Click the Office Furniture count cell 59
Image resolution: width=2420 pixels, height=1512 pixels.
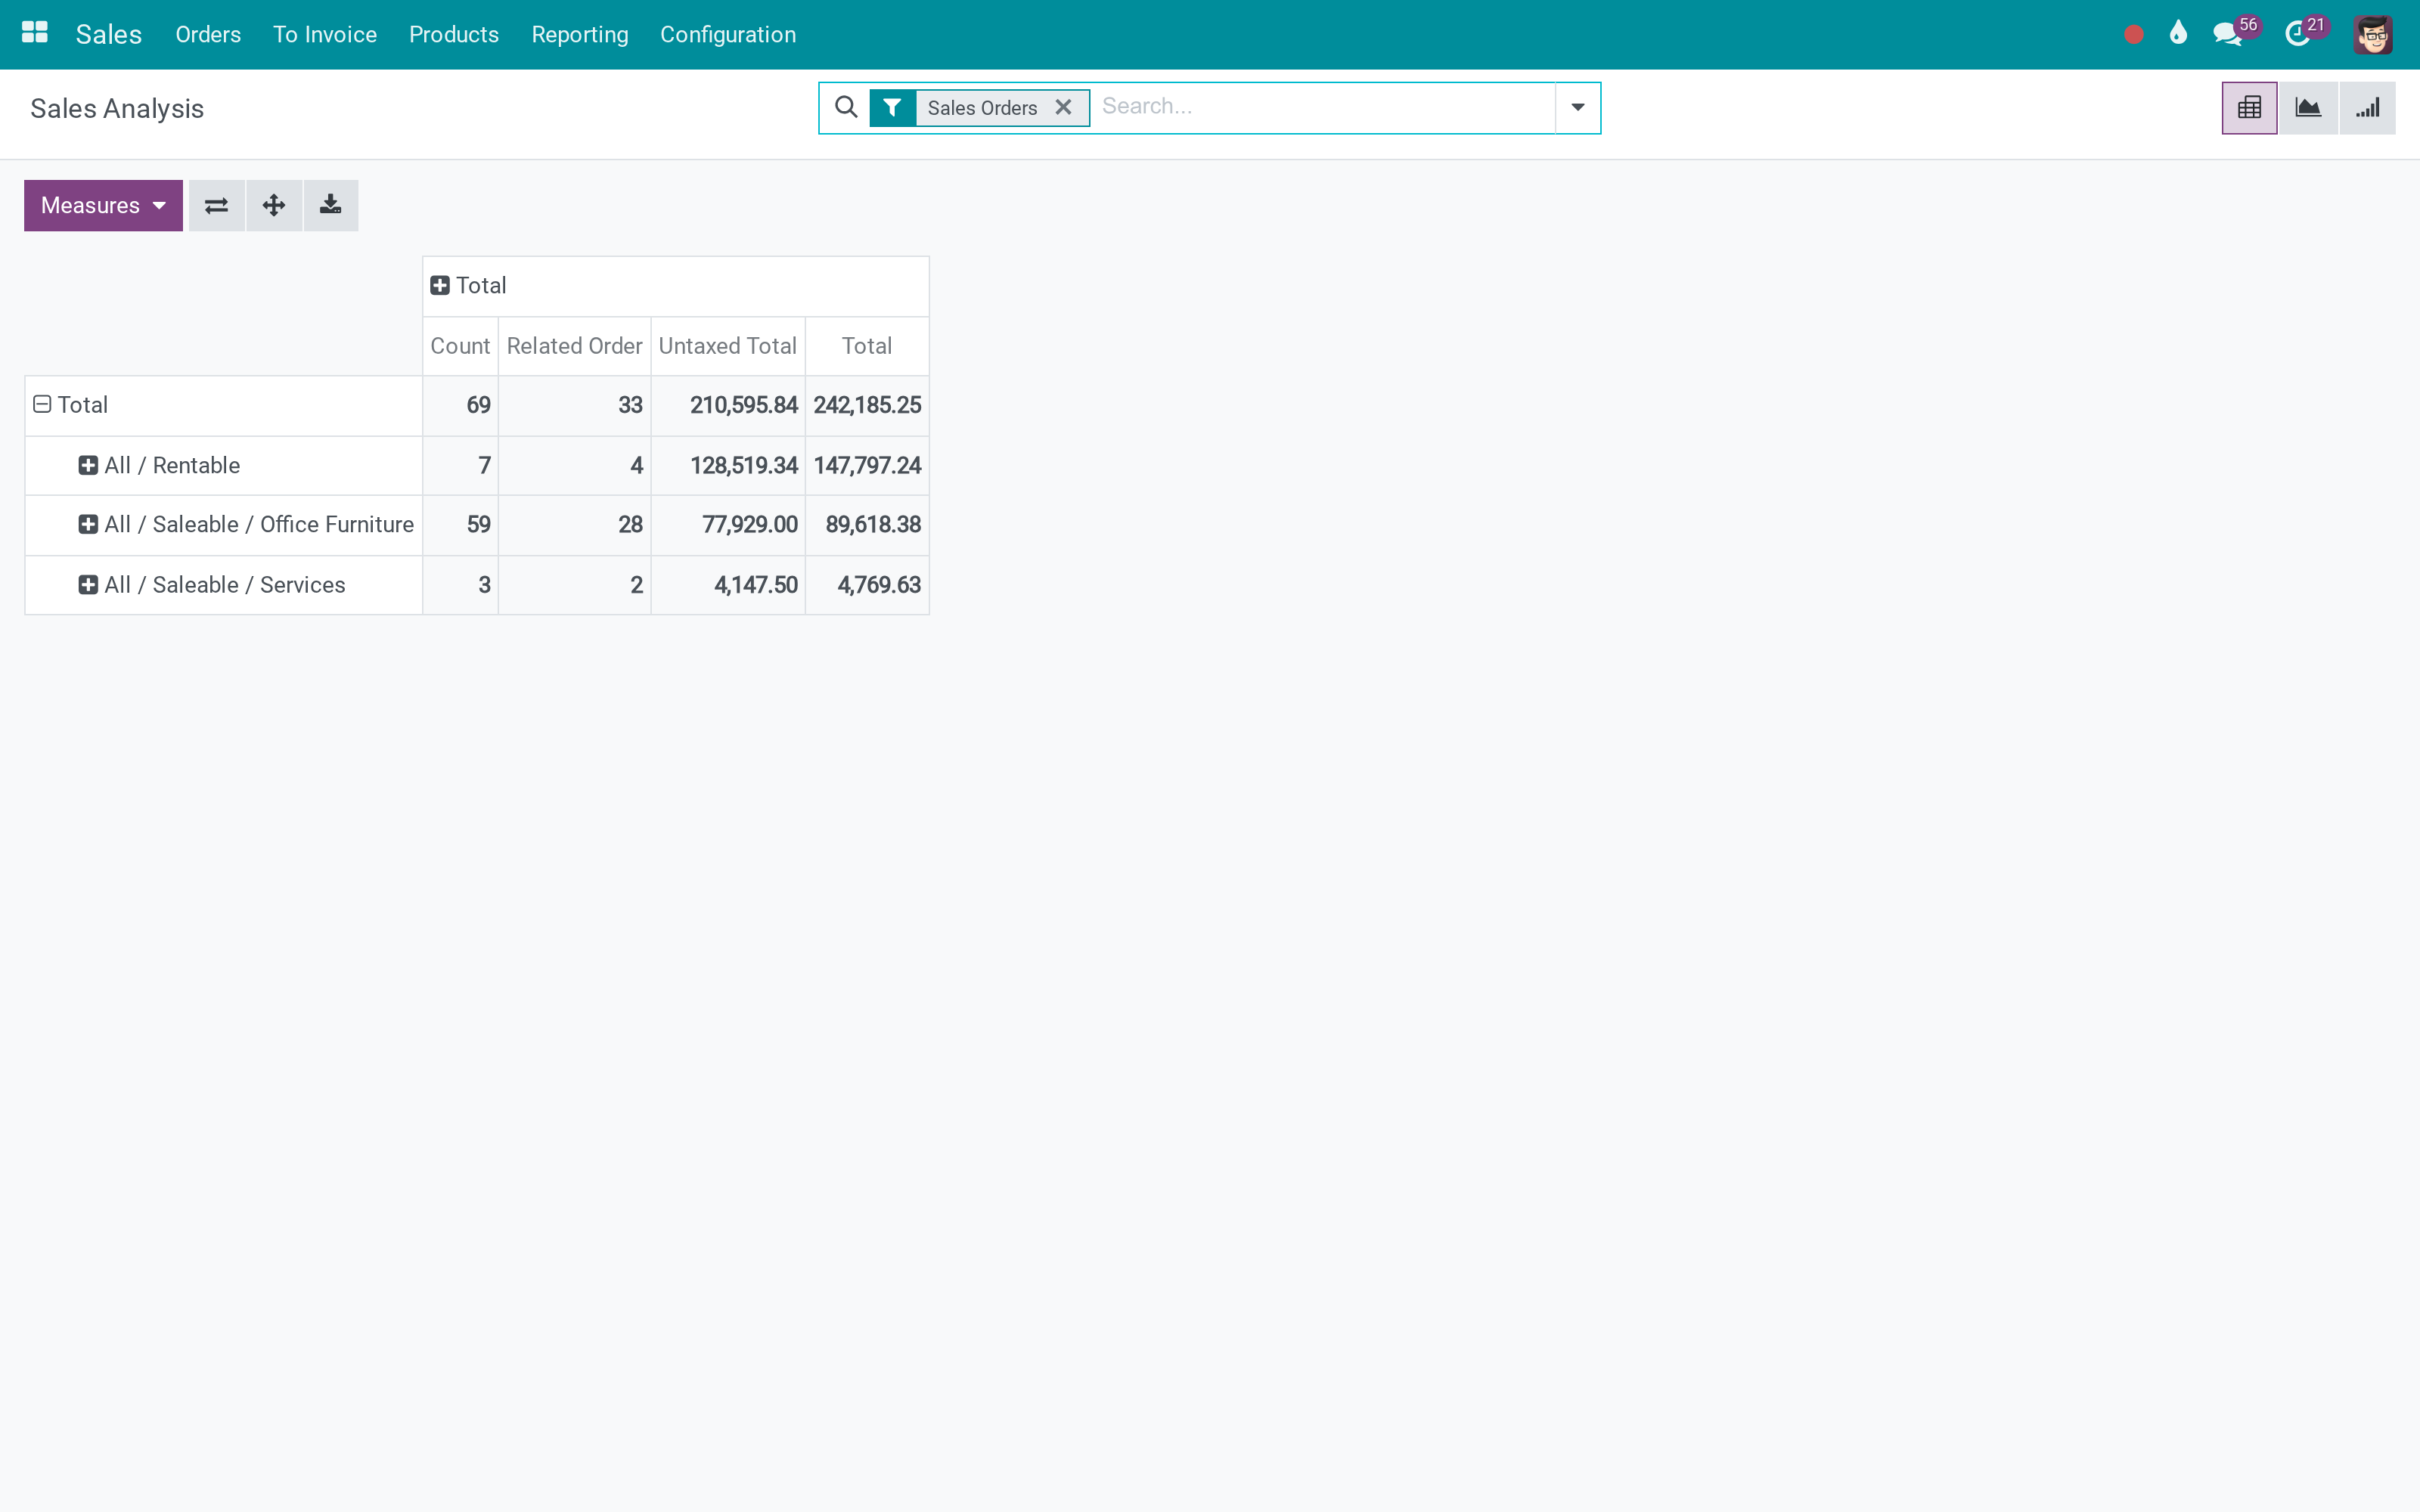pyautogui.click(x=460, y=524)
